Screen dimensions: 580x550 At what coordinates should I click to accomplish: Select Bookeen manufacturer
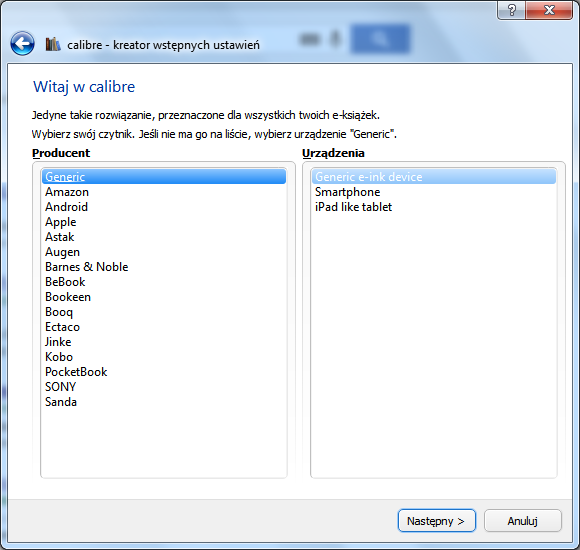tap(164, 297)
